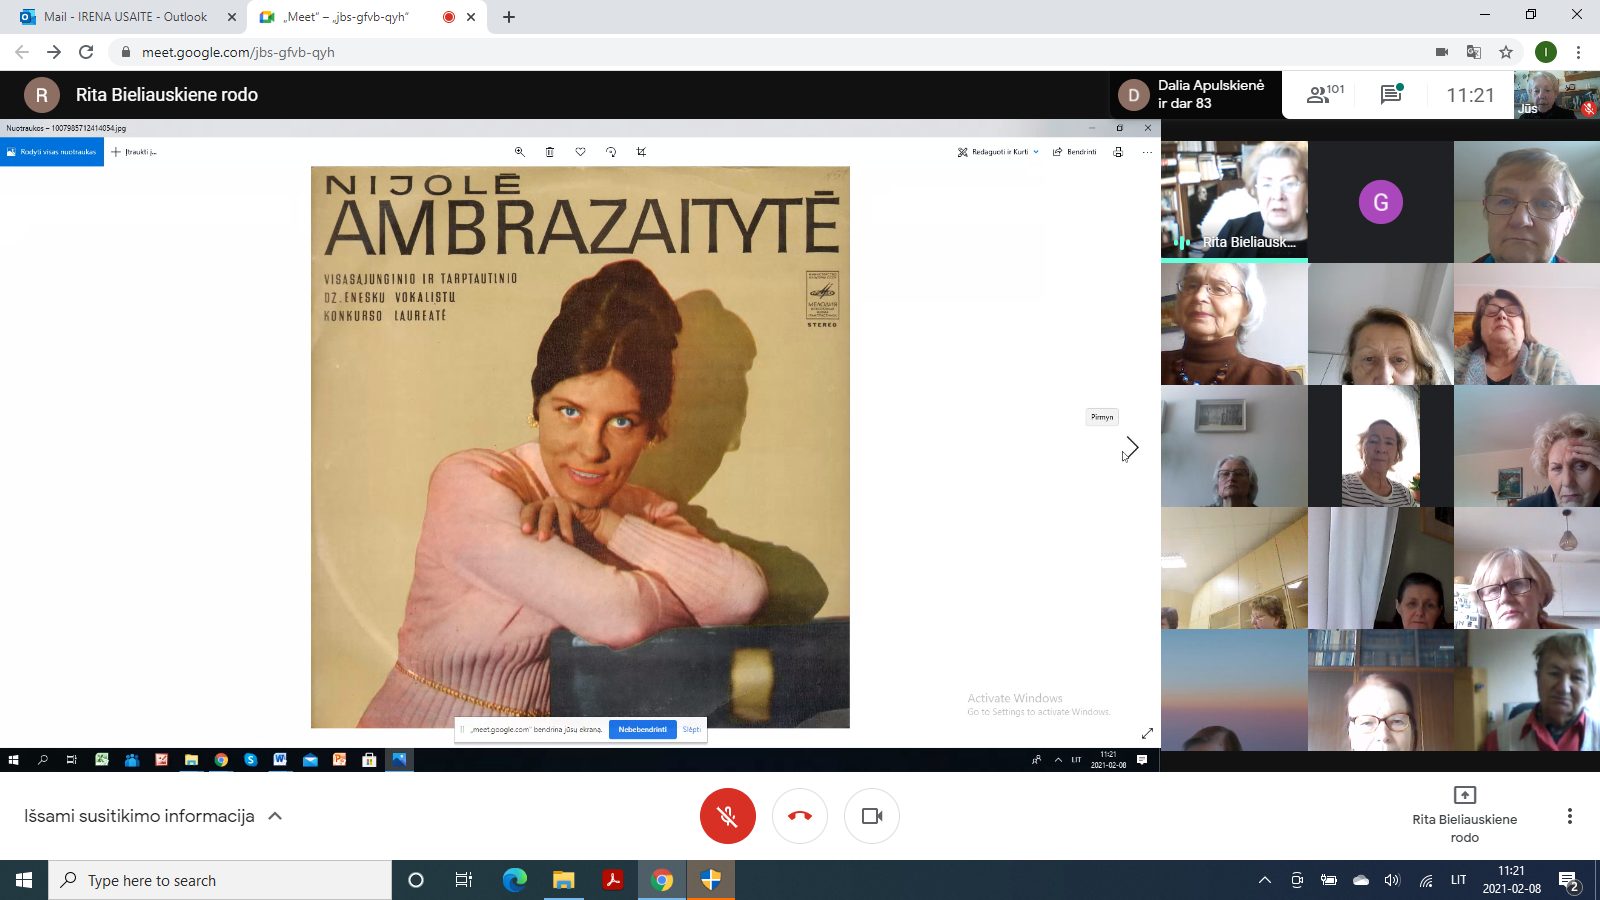Bookmark this page with star icon
The image size is (1600, 900).
1506,52
